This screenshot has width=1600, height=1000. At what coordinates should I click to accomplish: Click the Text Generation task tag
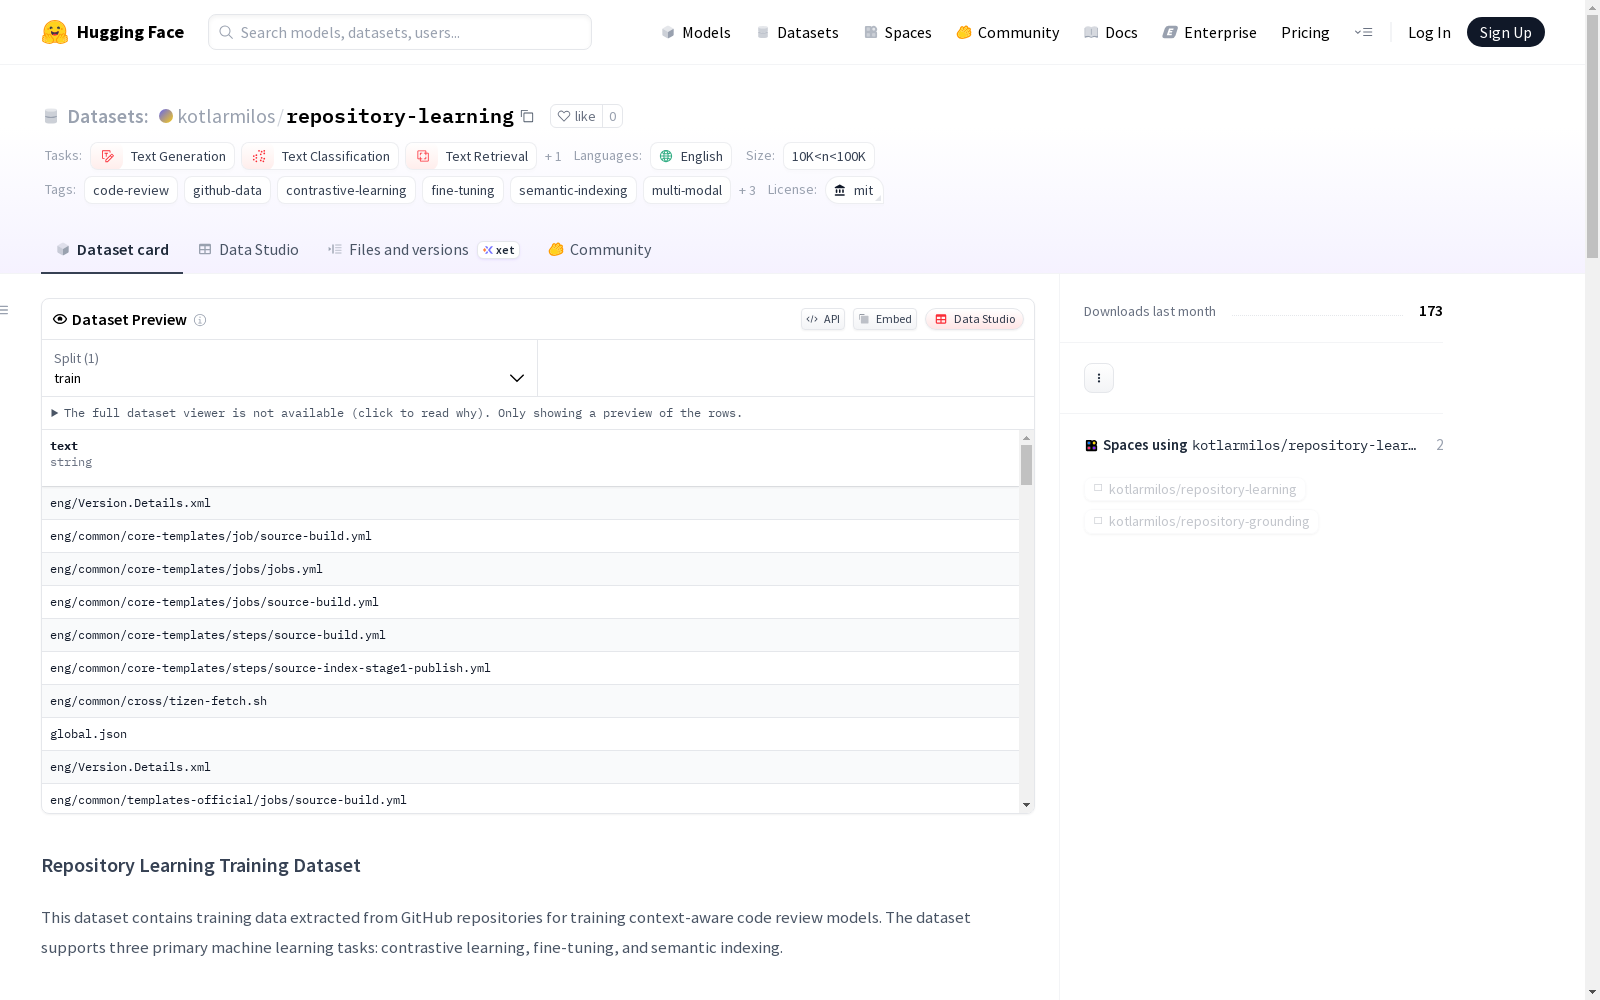pos(162,156)
